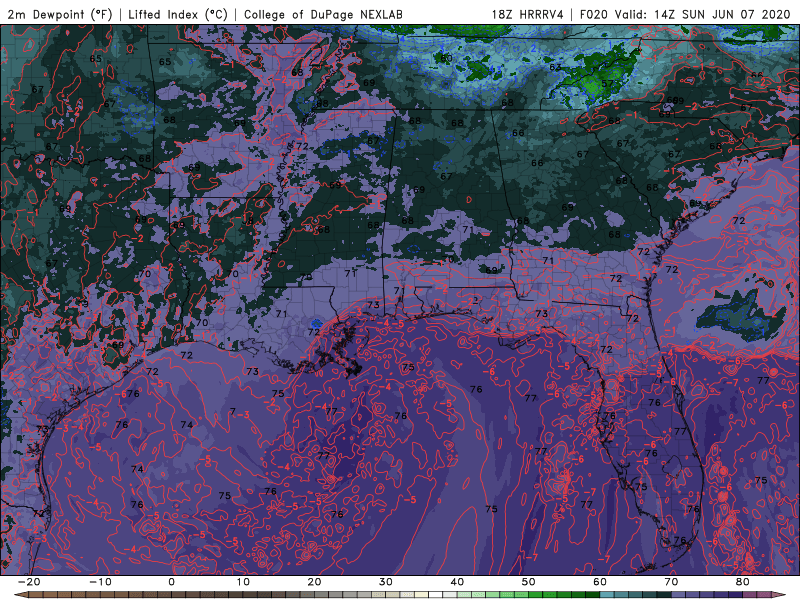Click the "18Z HRRRV4" model run label

tap(528, 14)
